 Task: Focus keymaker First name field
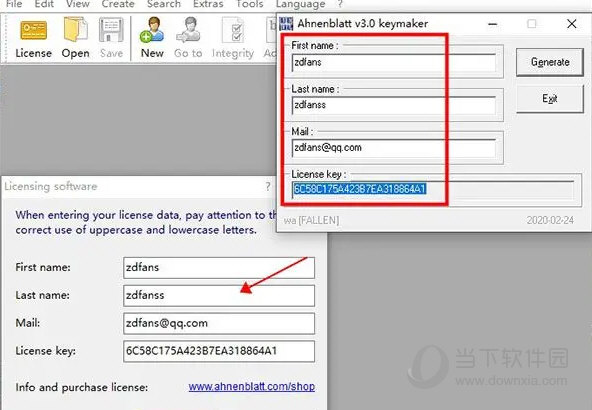(x=394, y=62)
